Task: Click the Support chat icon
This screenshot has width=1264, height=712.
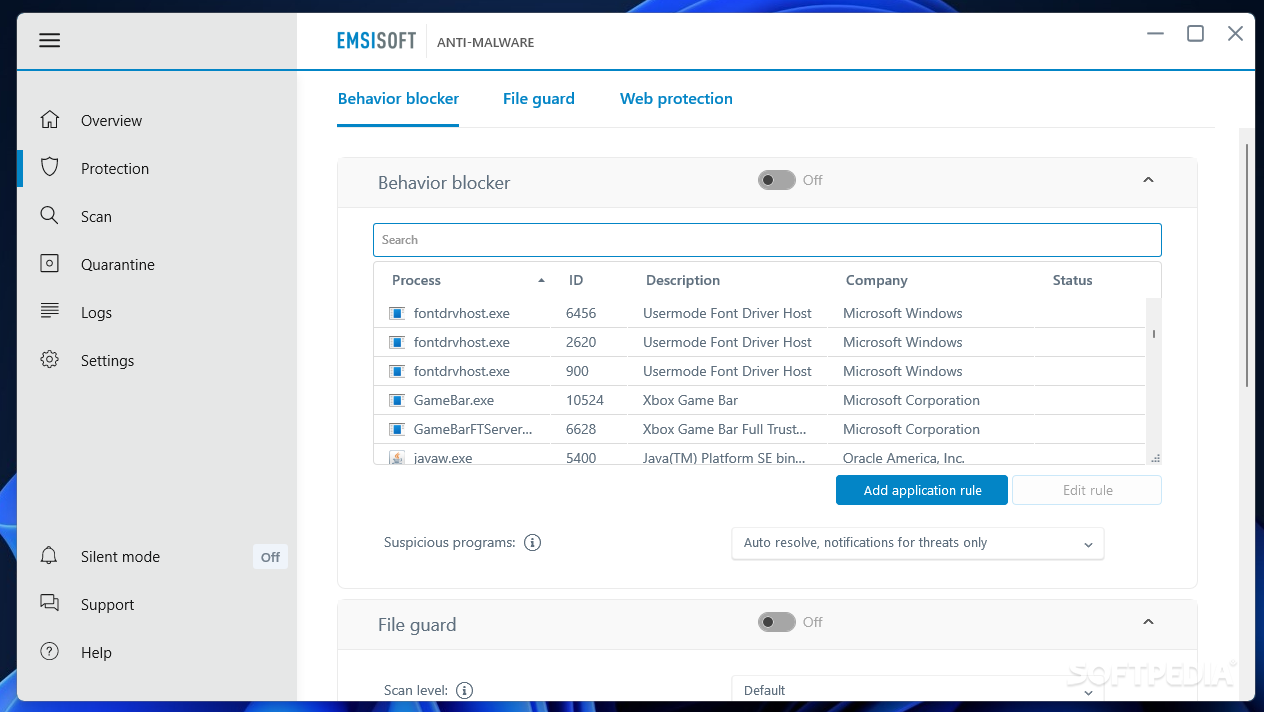Action: coord(50,603)
